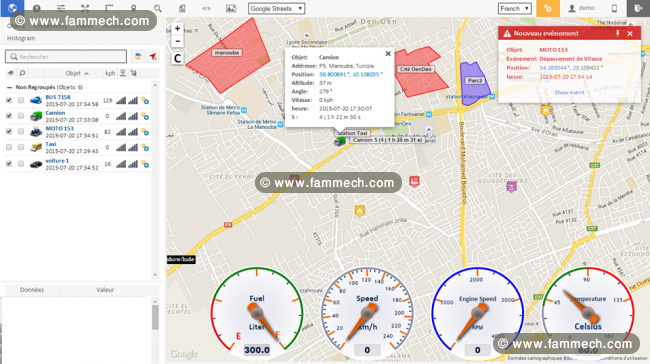Click the Show event link
Viewport: 650px width, 364px height.
pos(569,92)
